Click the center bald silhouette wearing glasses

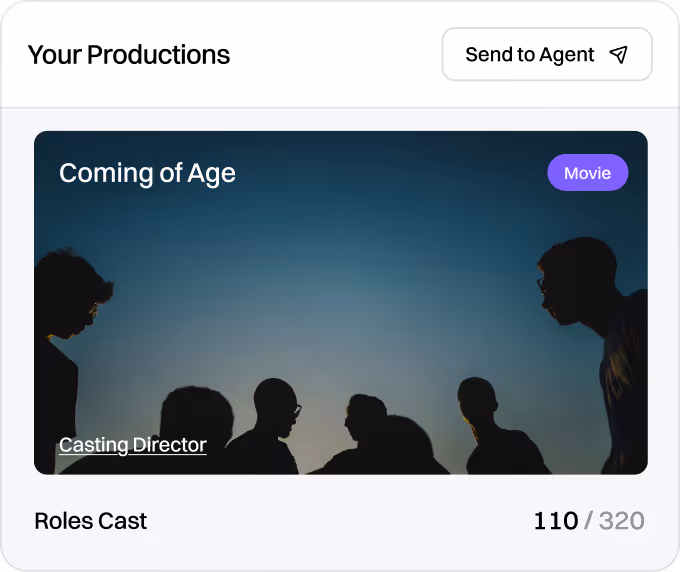pyautogui.click(x=273, y=423)
